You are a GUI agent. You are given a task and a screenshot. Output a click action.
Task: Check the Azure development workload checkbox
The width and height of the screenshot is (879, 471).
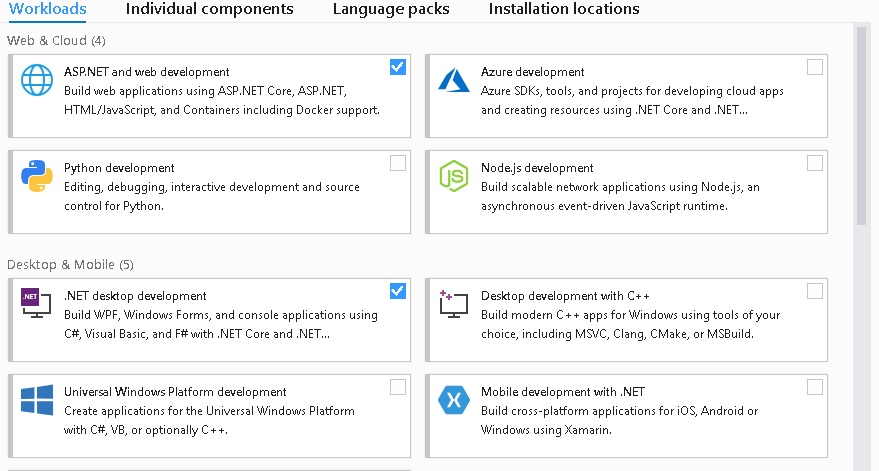coord(815,67)
